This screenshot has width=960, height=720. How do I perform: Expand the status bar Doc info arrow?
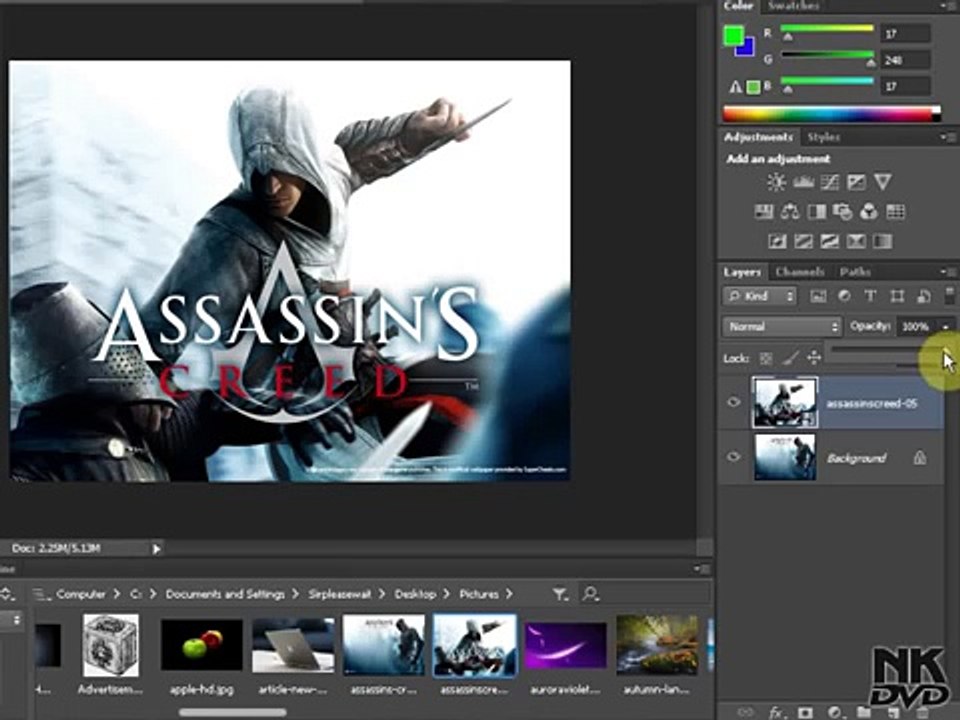coord(156,549)
